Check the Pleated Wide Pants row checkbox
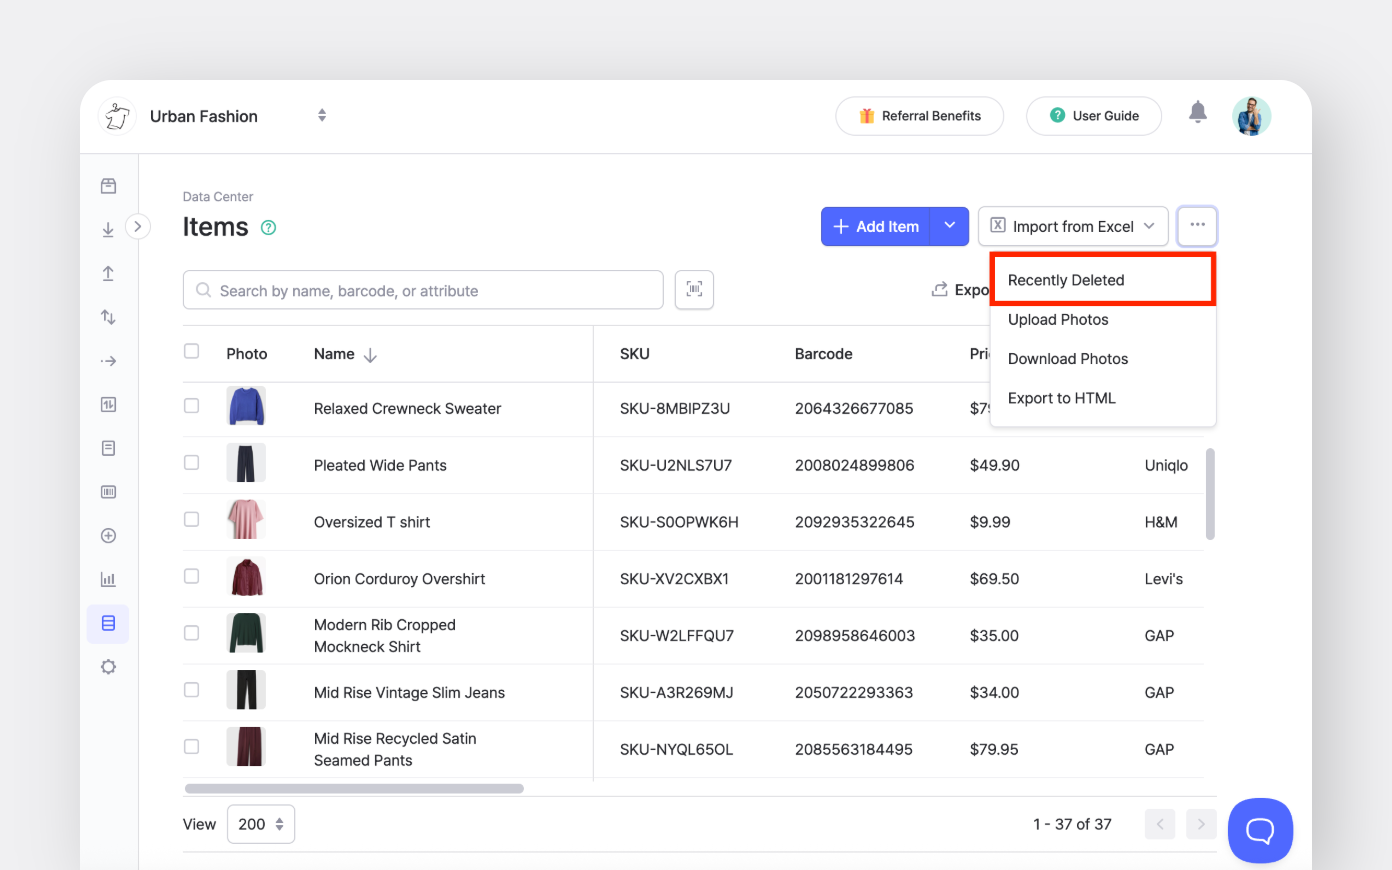Image resolution: width=1392 pixels, height=870 pixels. 191,464
